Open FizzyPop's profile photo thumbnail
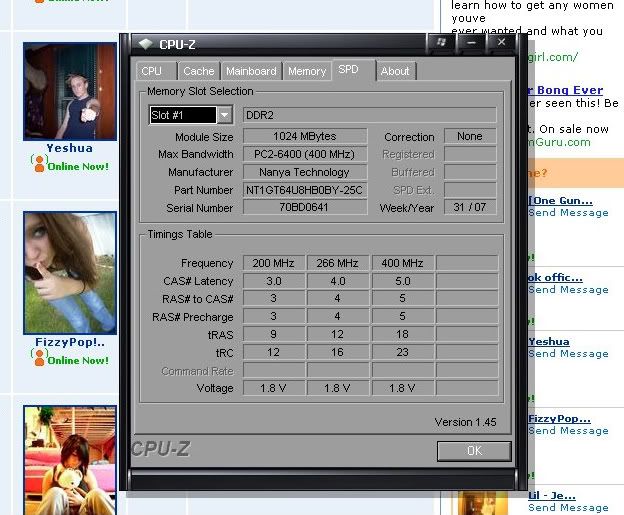Viewport: 624px width, 515px height. click(70, 272)
